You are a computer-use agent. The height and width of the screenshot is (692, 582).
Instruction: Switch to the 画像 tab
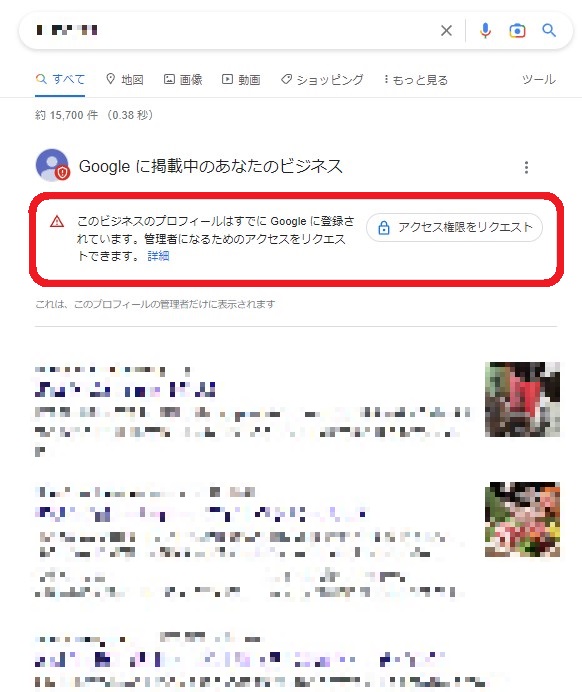[x=183, y=79]
